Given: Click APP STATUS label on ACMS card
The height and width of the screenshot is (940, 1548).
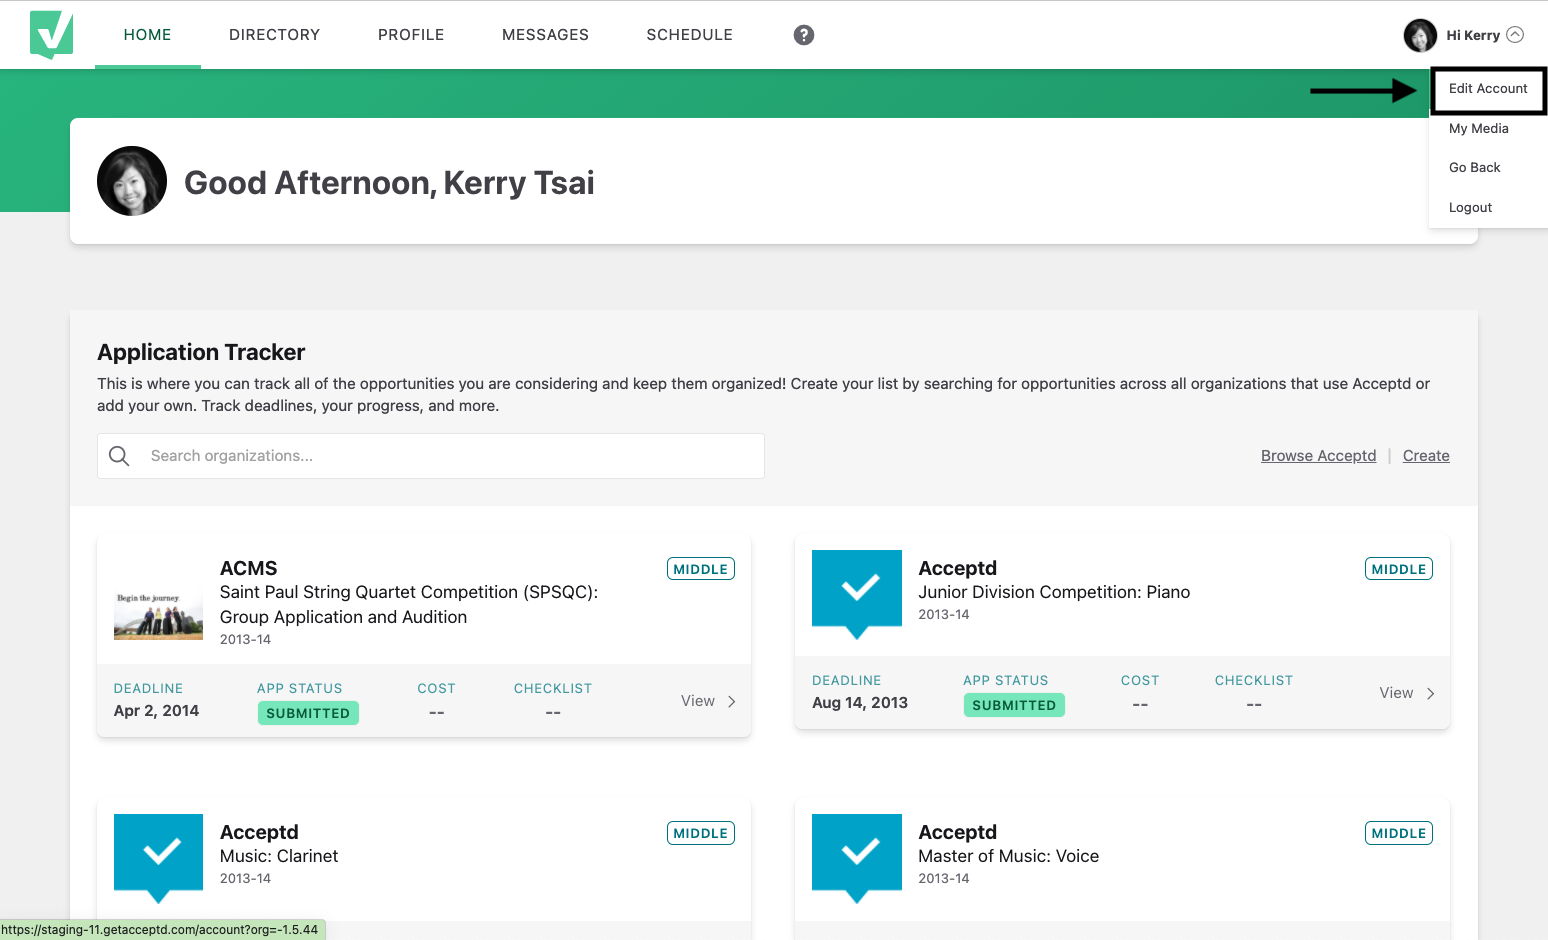Looking at the screenshot, I should [300, 689].
